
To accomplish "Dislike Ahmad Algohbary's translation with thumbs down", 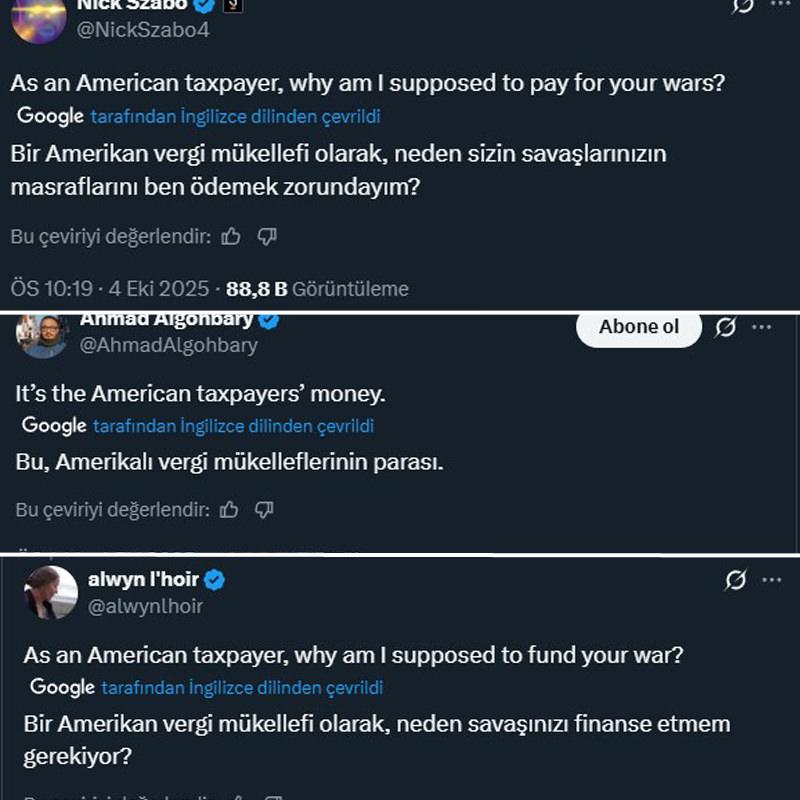I will pyautogui.click(x=264, y=510).
